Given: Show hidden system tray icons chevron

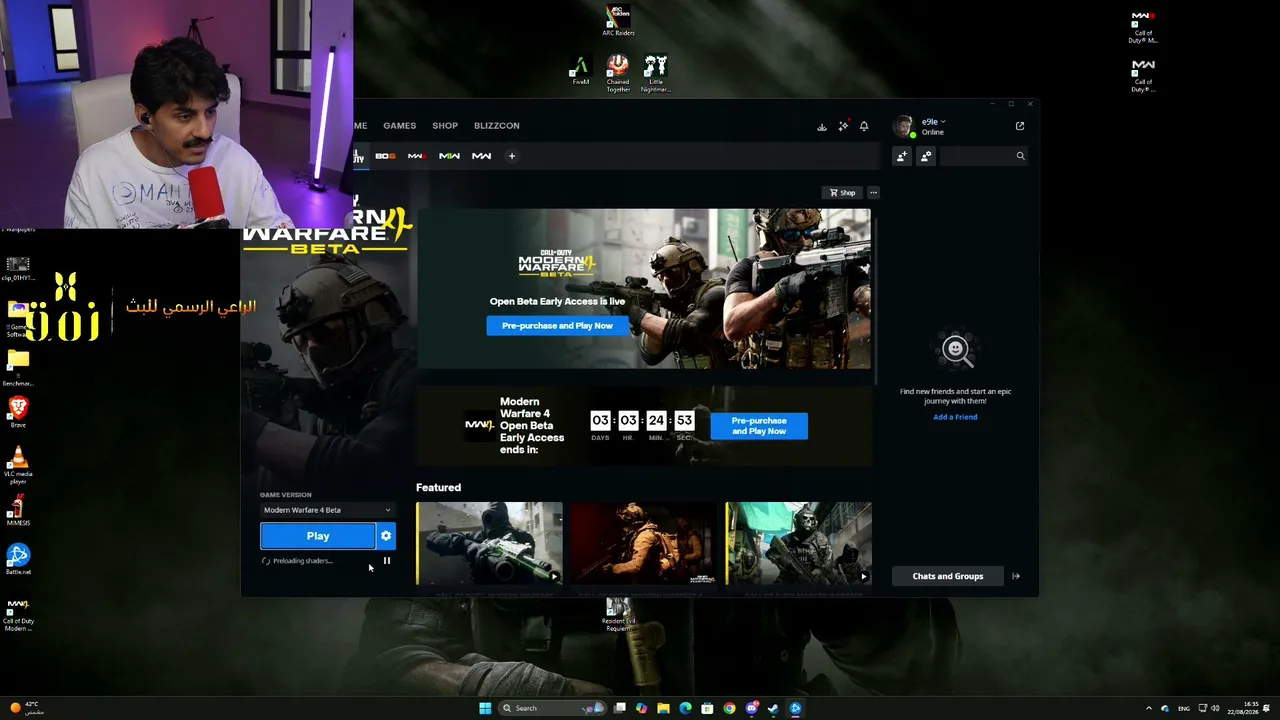Looking at the screenshot, I should [x=1149, y=708].
